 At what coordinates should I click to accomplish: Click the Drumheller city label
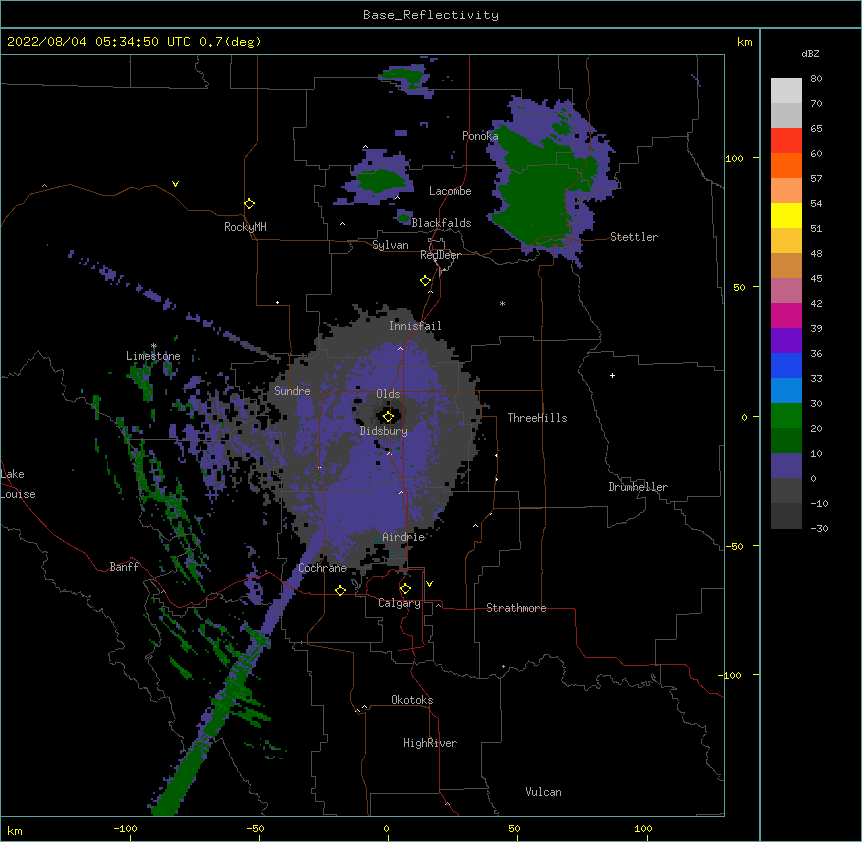[638, 487]
